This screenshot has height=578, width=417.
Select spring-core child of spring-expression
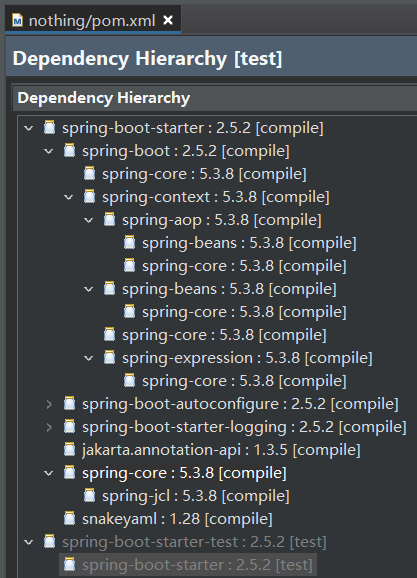coord(244,381)
